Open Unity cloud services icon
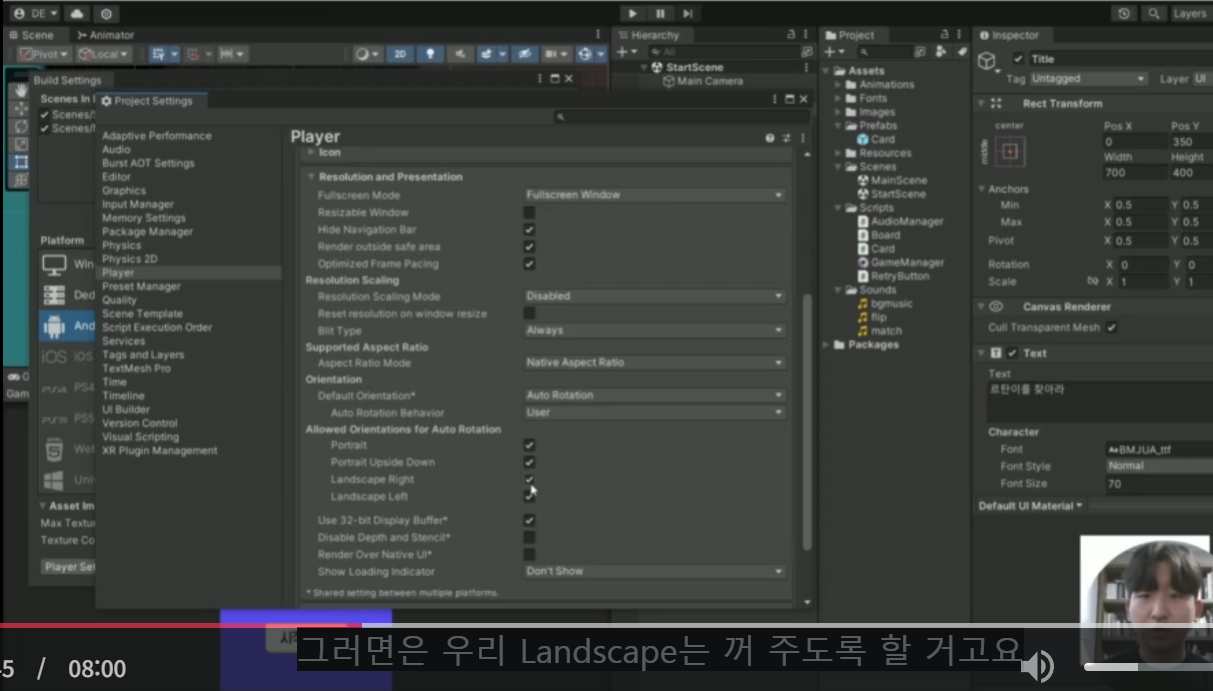 click(x=78, y=14)
